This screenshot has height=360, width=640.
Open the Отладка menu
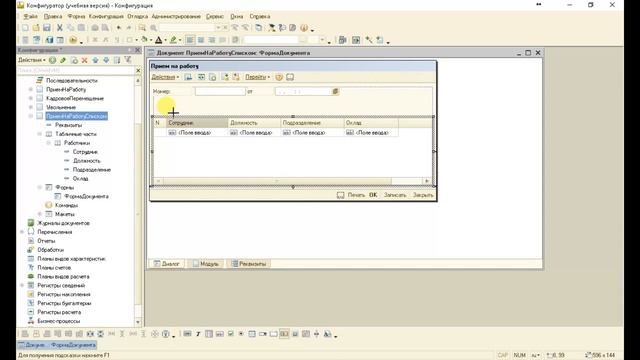point(138,17)
